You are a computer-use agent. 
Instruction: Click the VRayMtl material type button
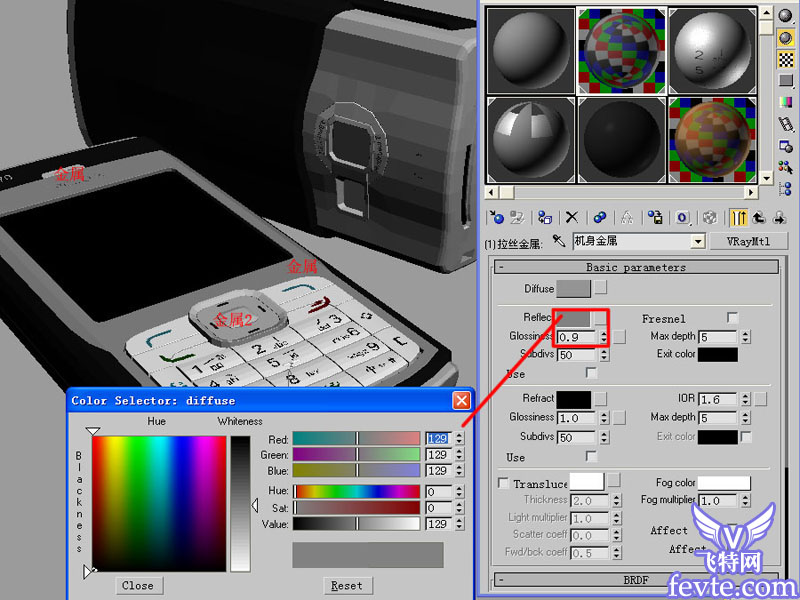coord(748,241)
